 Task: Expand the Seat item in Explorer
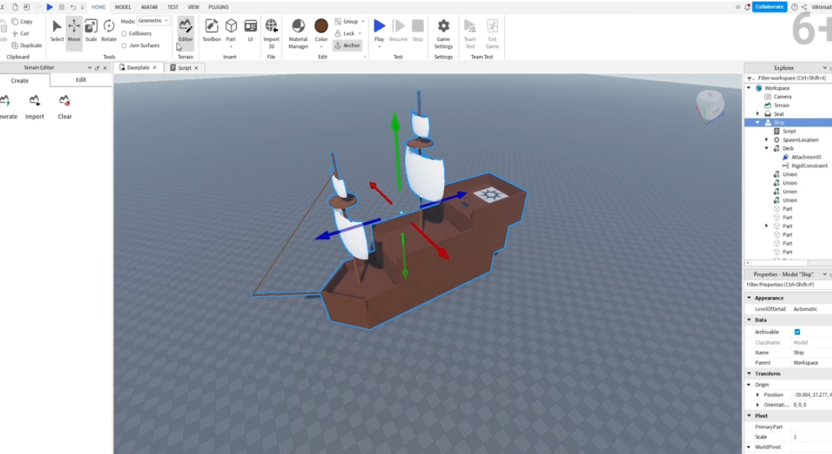click(x=758, y=114)
